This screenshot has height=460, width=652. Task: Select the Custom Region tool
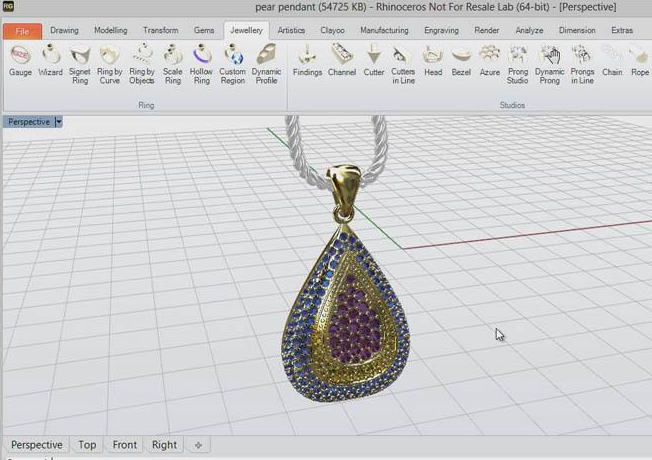tap(233, 65)
